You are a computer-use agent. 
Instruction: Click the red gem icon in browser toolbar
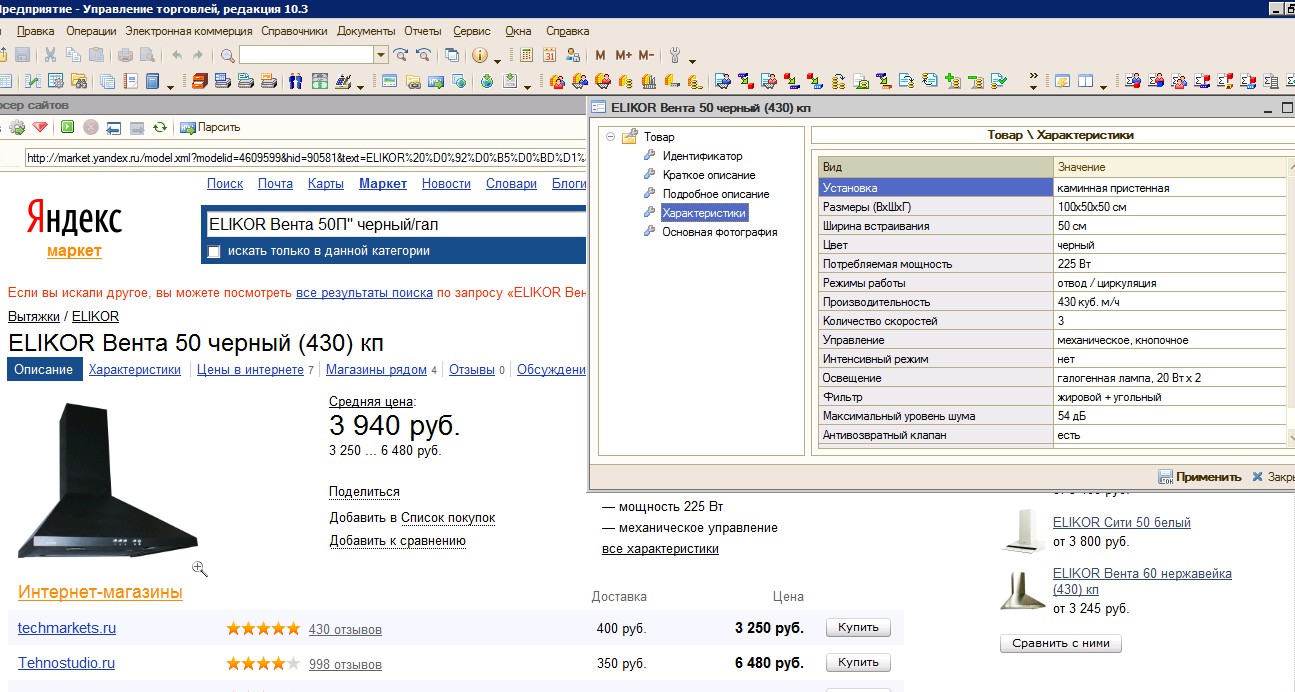coord(40,127)
